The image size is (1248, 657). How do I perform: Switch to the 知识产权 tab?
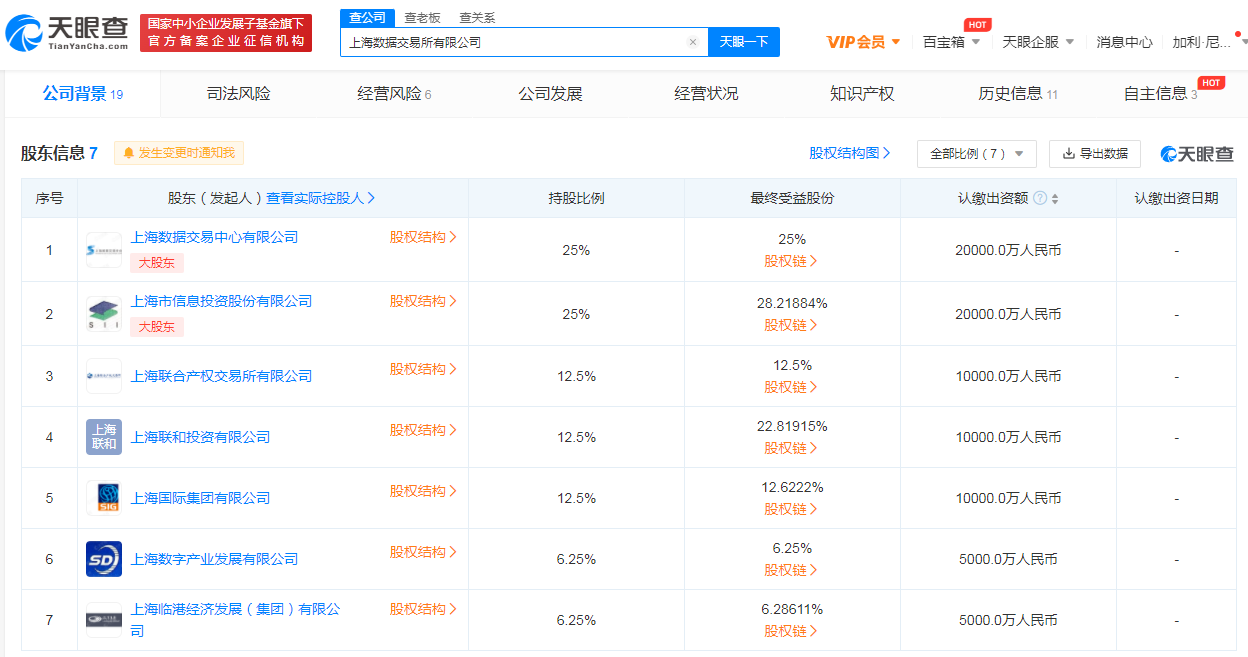861,94
